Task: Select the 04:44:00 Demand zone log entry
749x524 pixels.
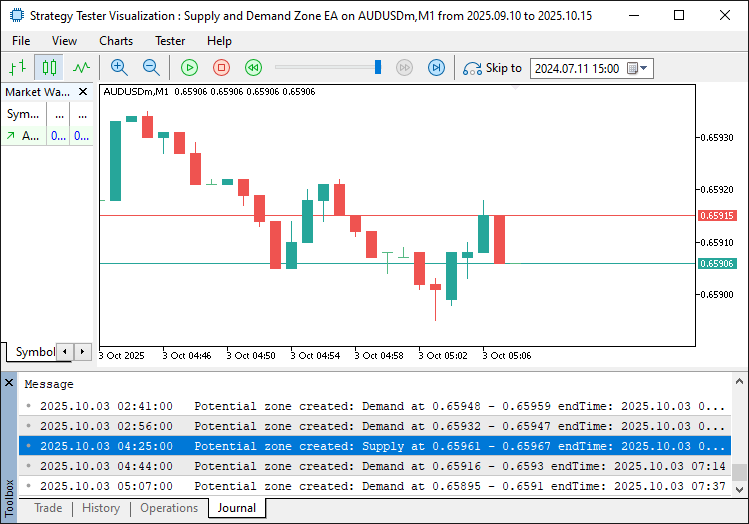Action: point(380,466)
